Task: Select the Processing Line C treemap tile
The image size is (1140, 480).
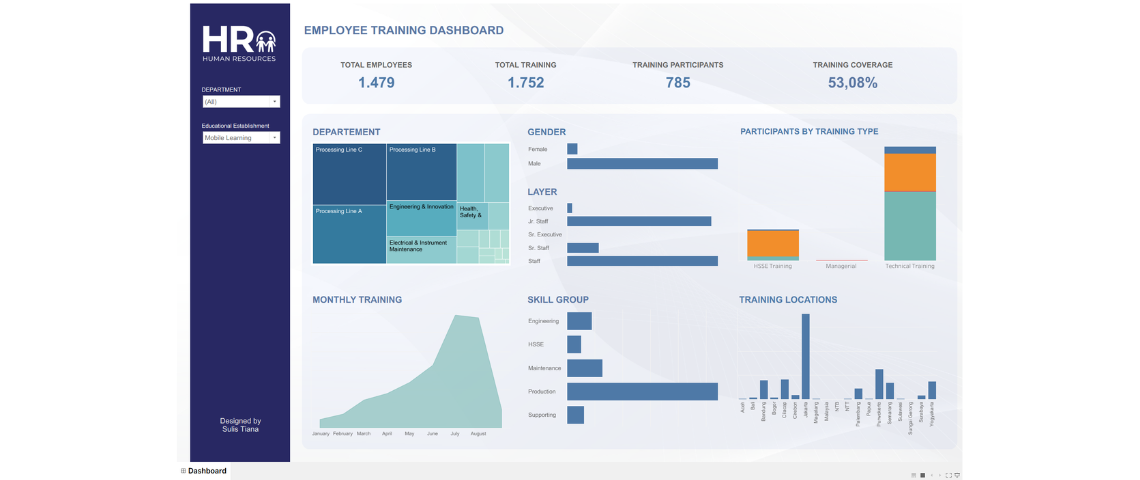Action: [x=349, y=174]
